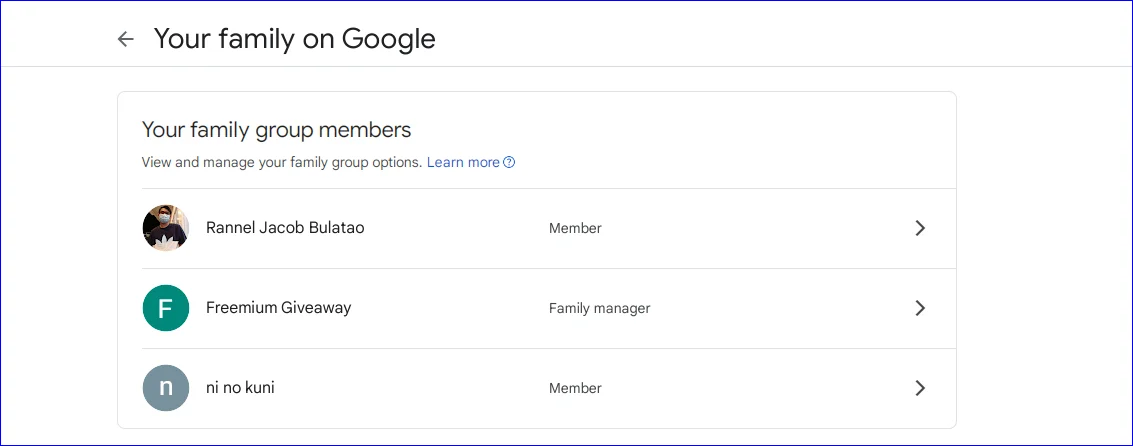
Task: Click the Your family on Google title
Action: 295,39
